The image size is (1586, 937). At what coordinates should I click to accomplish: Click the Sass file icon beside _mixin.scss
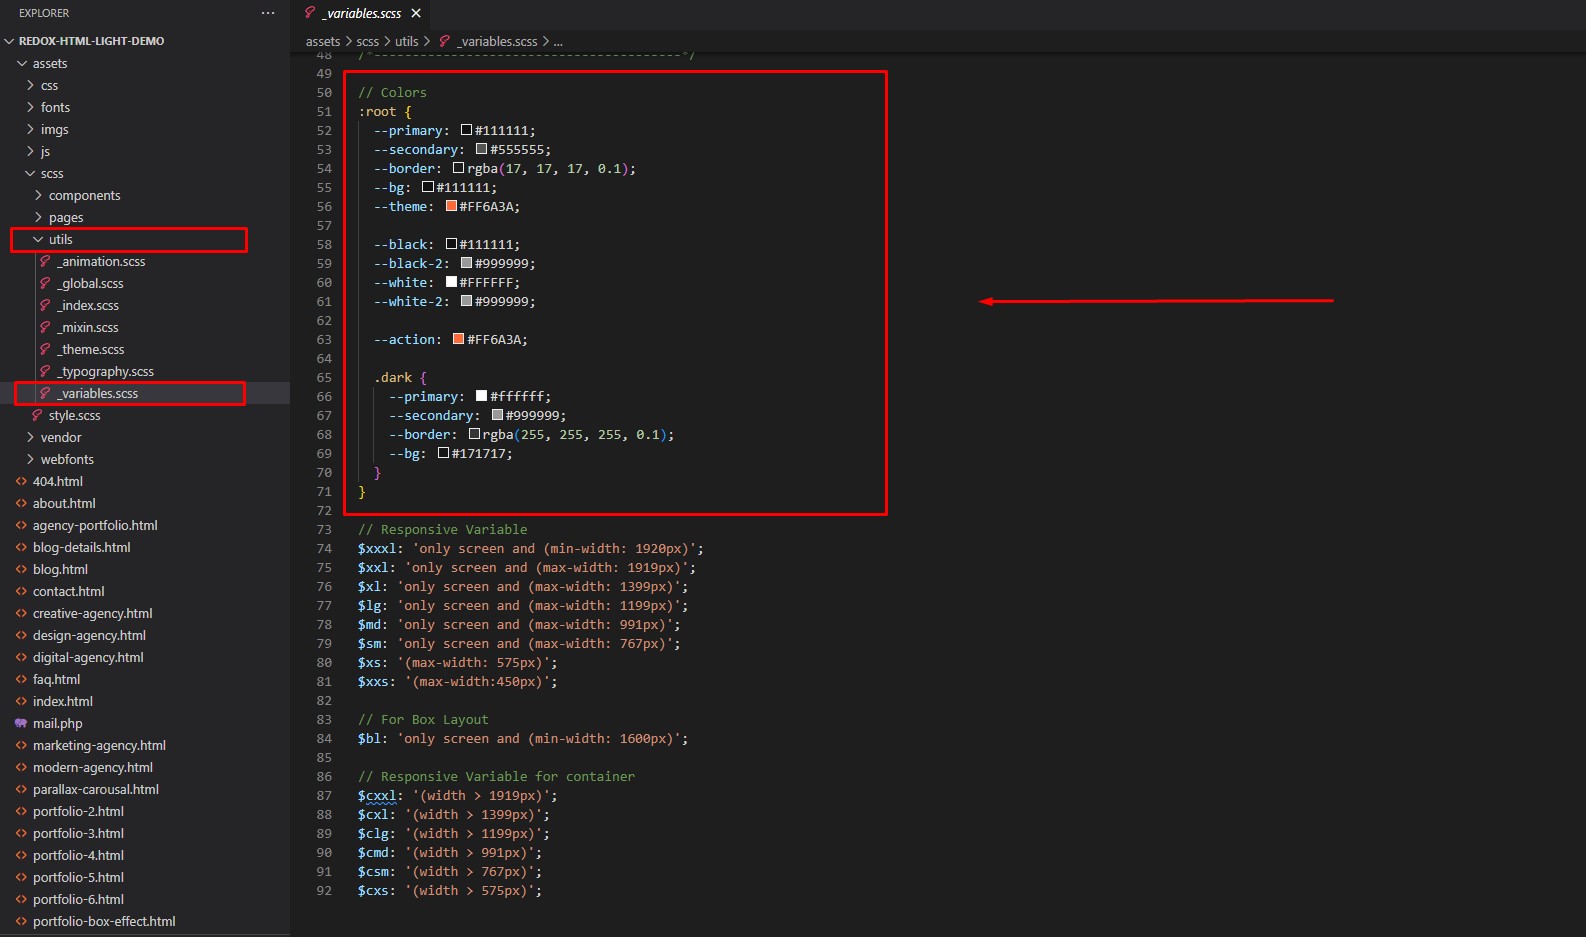click(x=45, y=327)
